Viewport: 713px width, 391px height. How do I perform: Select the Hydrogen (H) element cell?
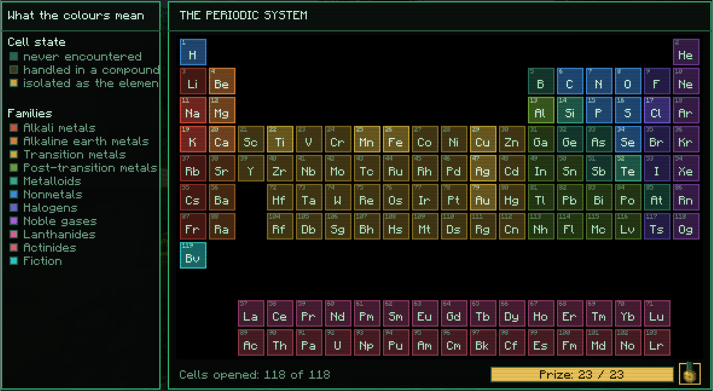click(x=193, y=52)
